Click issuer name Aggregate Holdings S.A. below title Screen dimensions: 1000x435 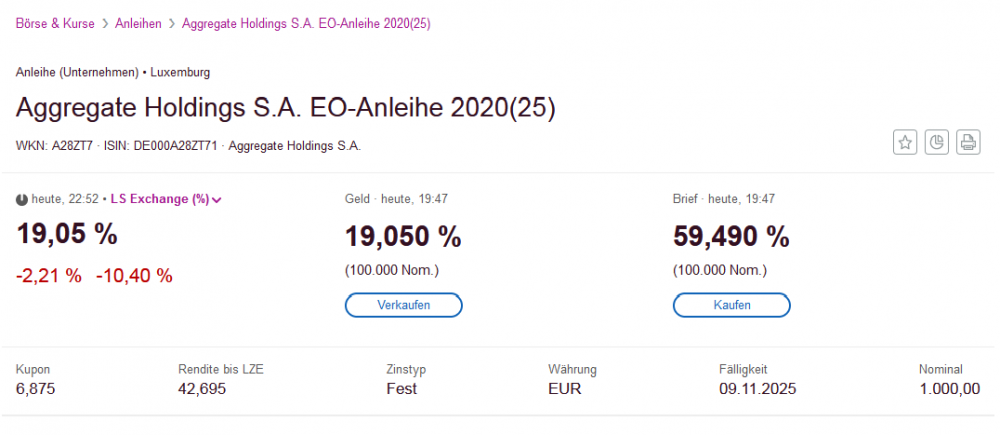click(x=294, y=146)
